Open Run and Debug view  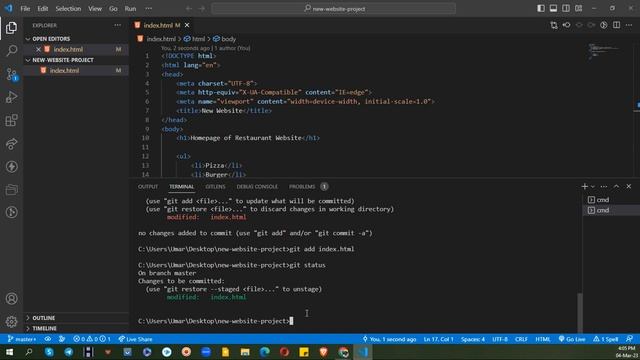11,97
